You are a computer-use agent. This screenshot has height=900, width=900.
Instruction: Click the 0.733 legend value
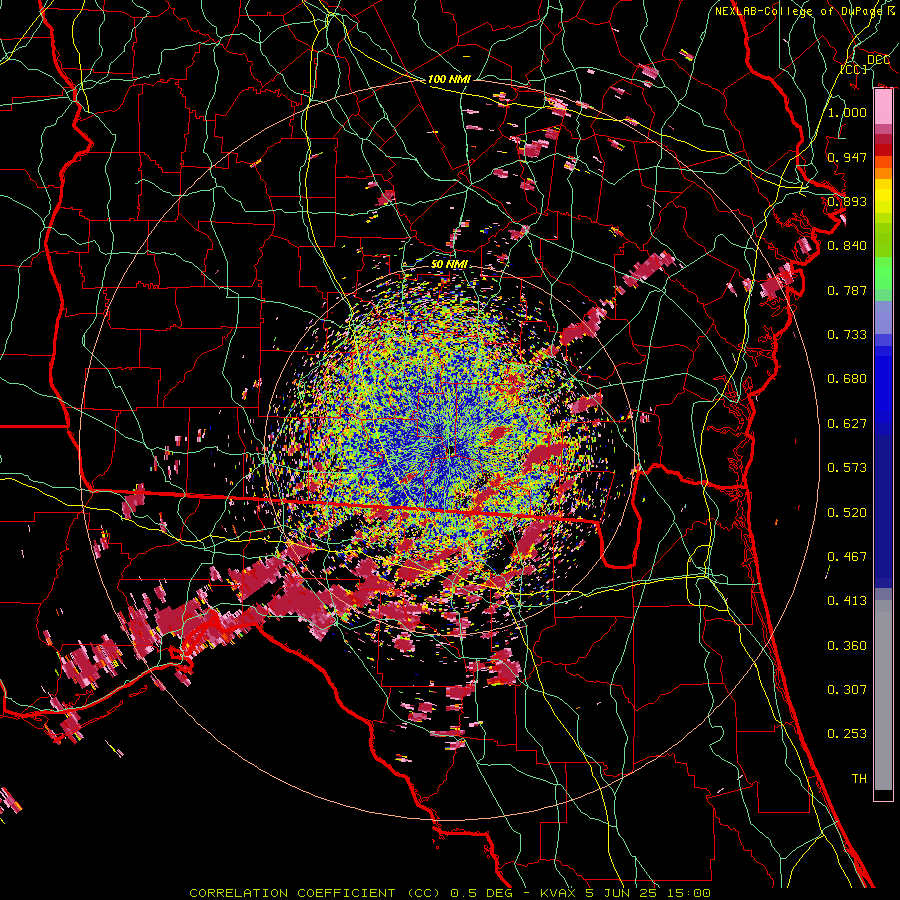click(847, 335)
